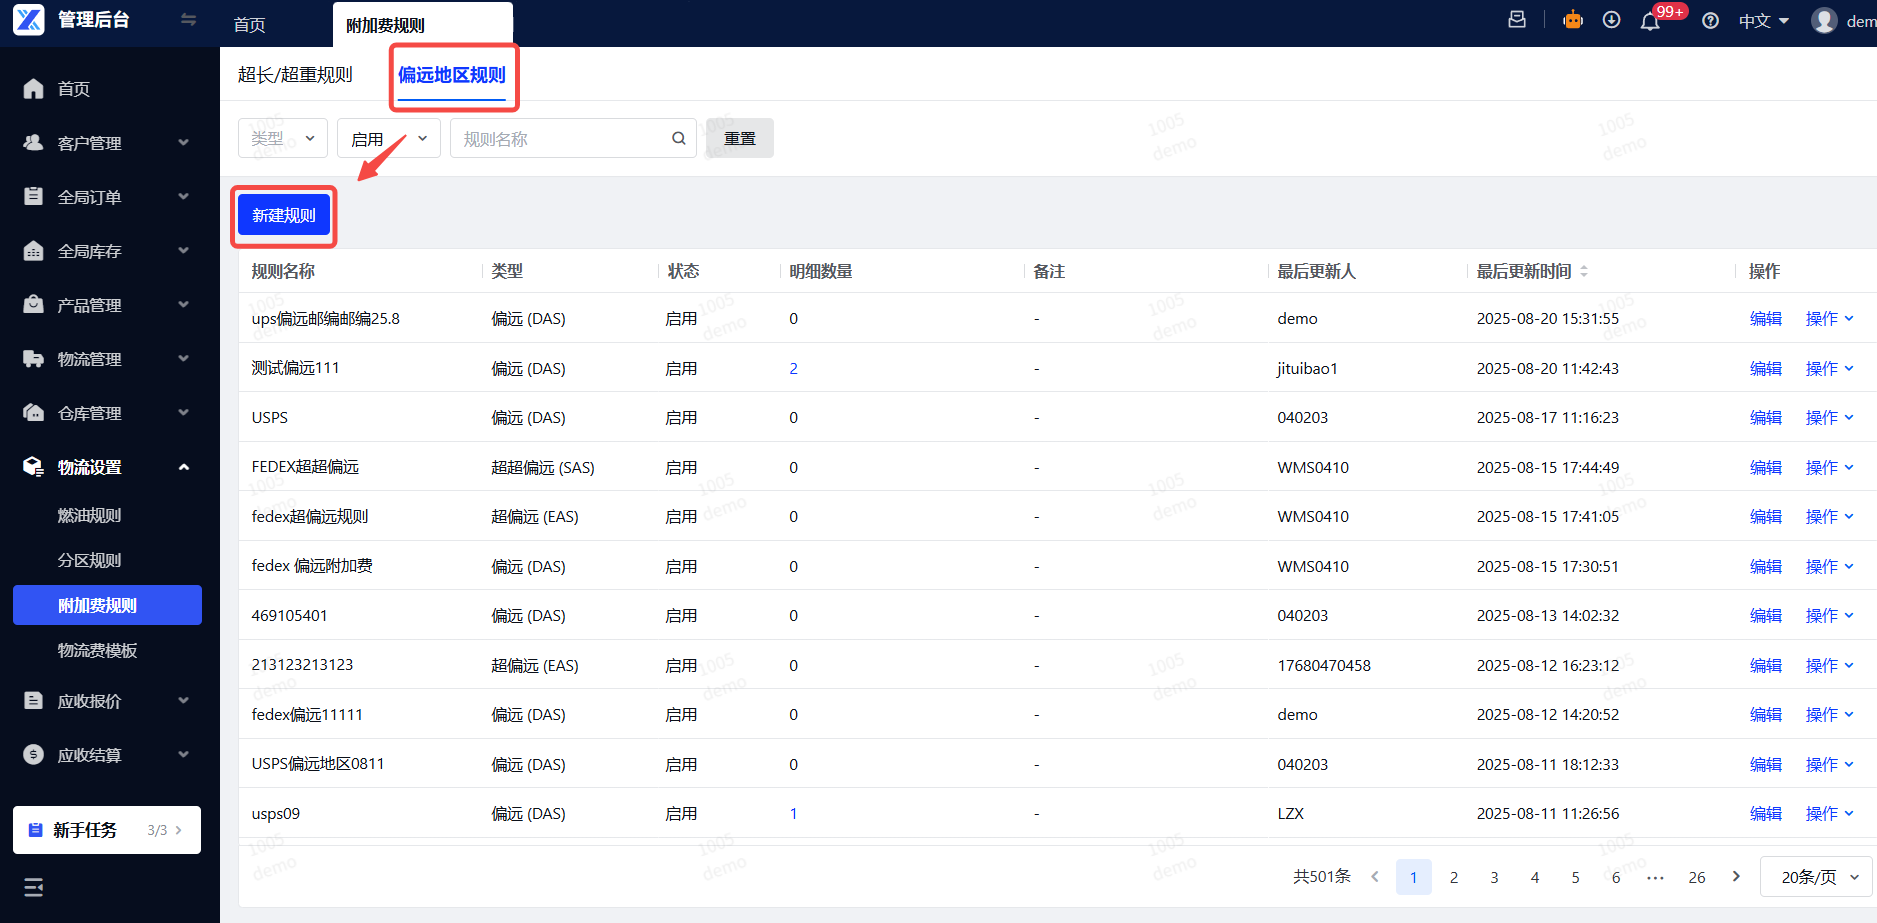
Task: Open 燃油规则 in the sidebar
Action: click(x=89, y=516)
